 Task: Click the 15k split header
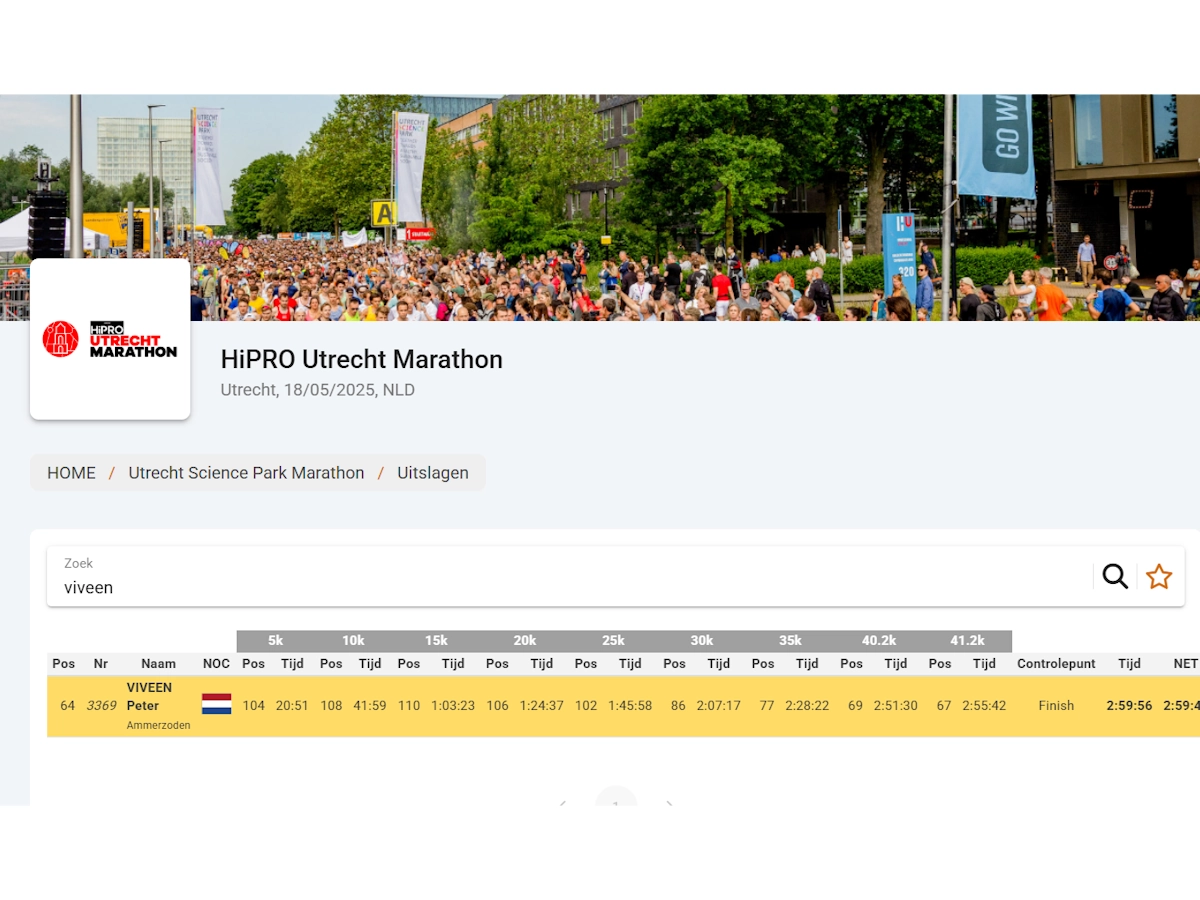(x=436, y=641)
